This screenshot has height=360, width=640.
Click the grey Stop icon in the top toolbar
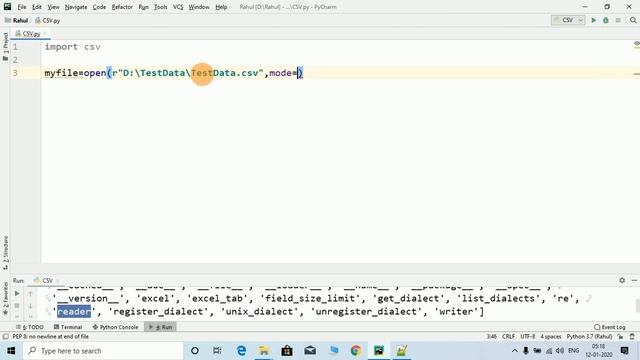tap(618, 20)
